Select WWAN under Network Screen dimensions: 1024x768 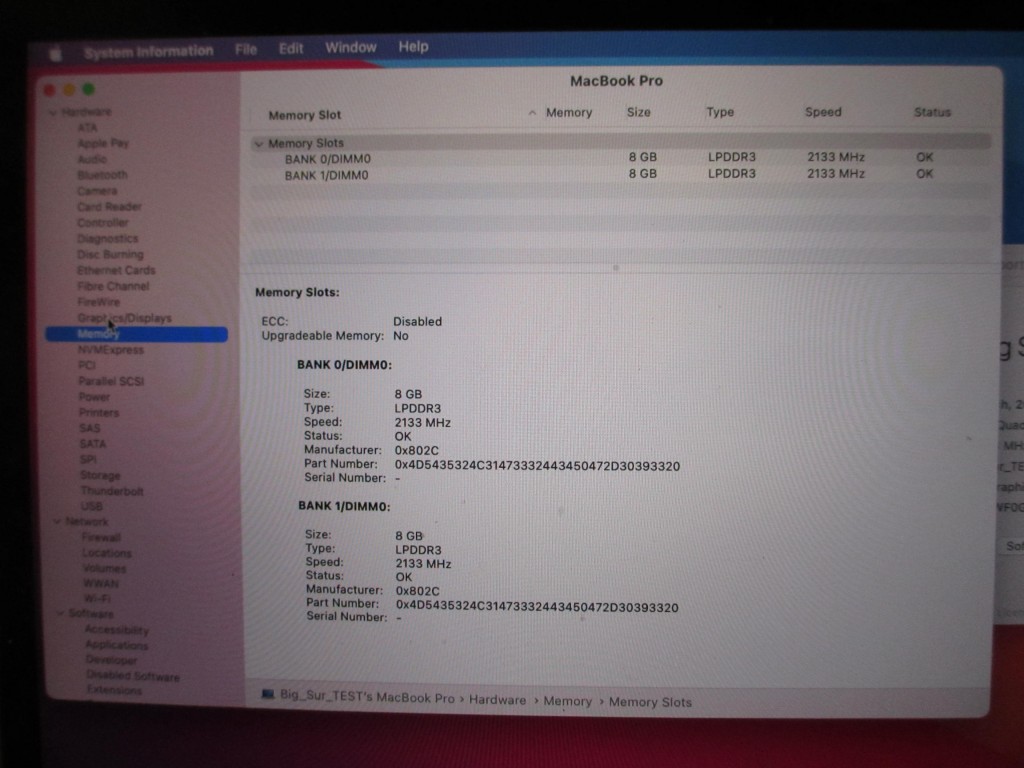pyautogui.click(x=101, y=584)
